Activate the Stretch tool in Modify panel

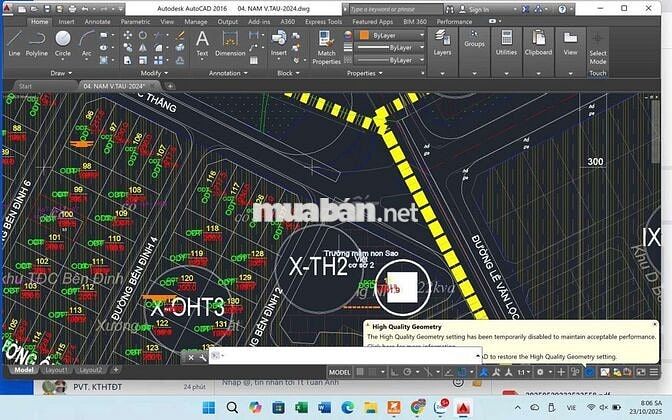click(x=128, y=60)
